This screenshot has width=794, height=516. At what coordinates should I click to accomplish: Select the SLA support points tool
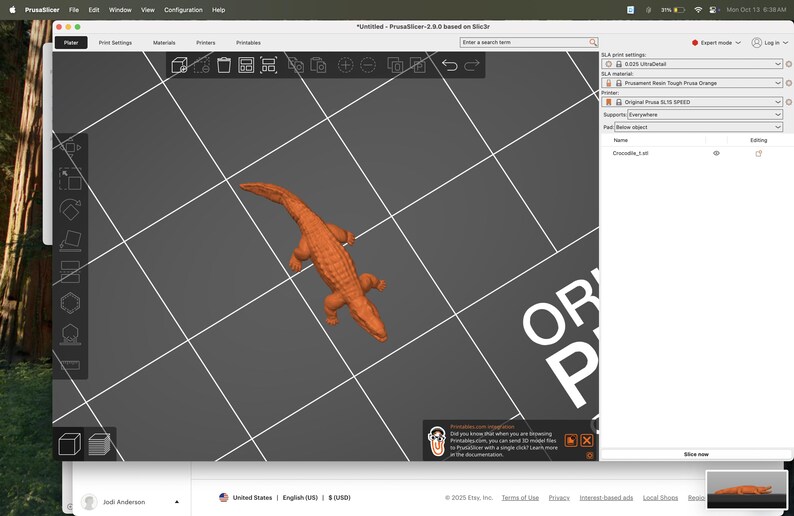pos(70,334)
